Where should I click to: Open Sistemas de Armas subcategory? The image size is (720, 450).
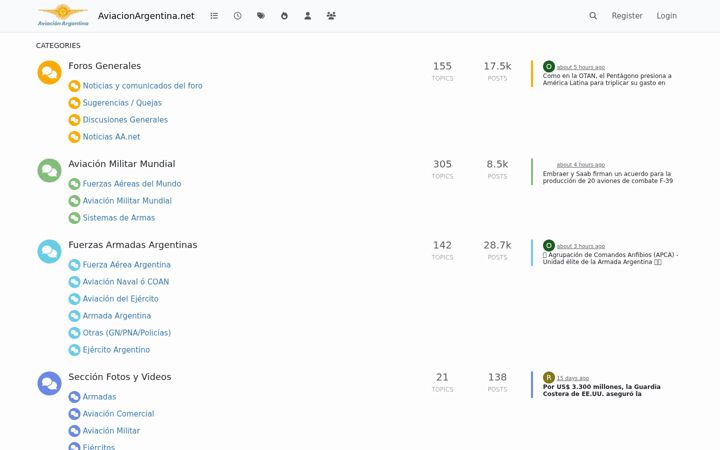(x=119, y=218)
